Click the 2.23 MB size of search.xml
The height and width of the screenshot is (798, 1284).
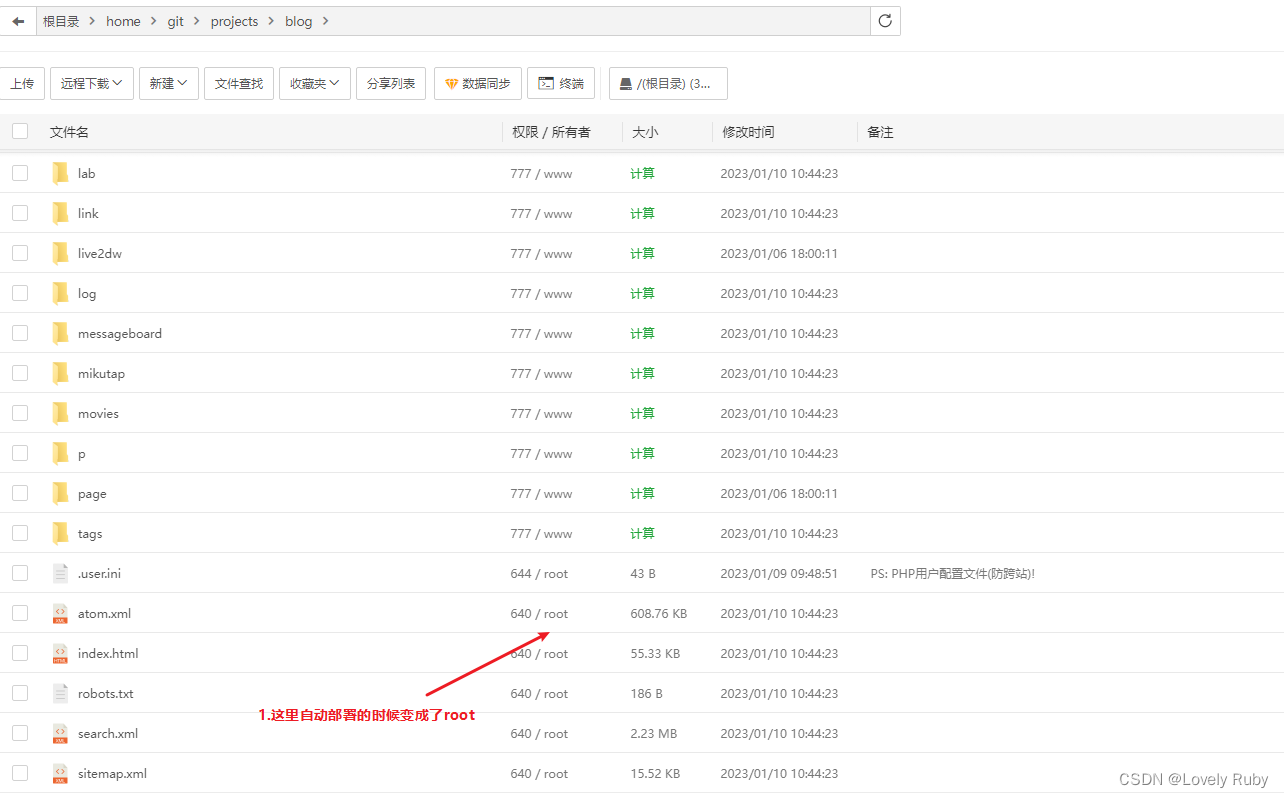click(653, 733)
